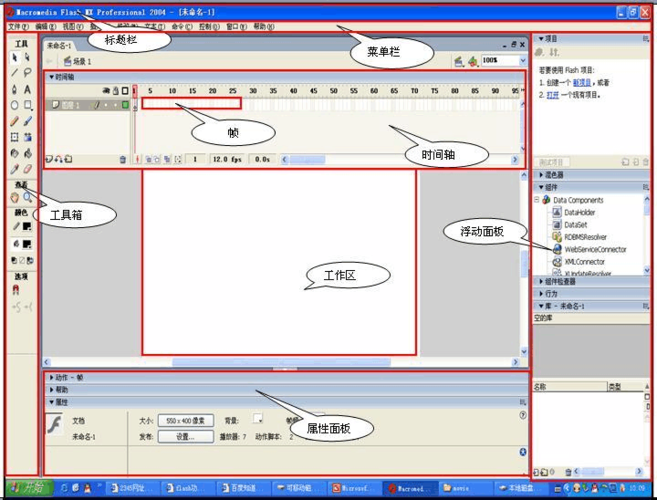Open the 视图 View menu
Image resolution: width=657 pixels, height=500 pixels.
tap(73, 26)
